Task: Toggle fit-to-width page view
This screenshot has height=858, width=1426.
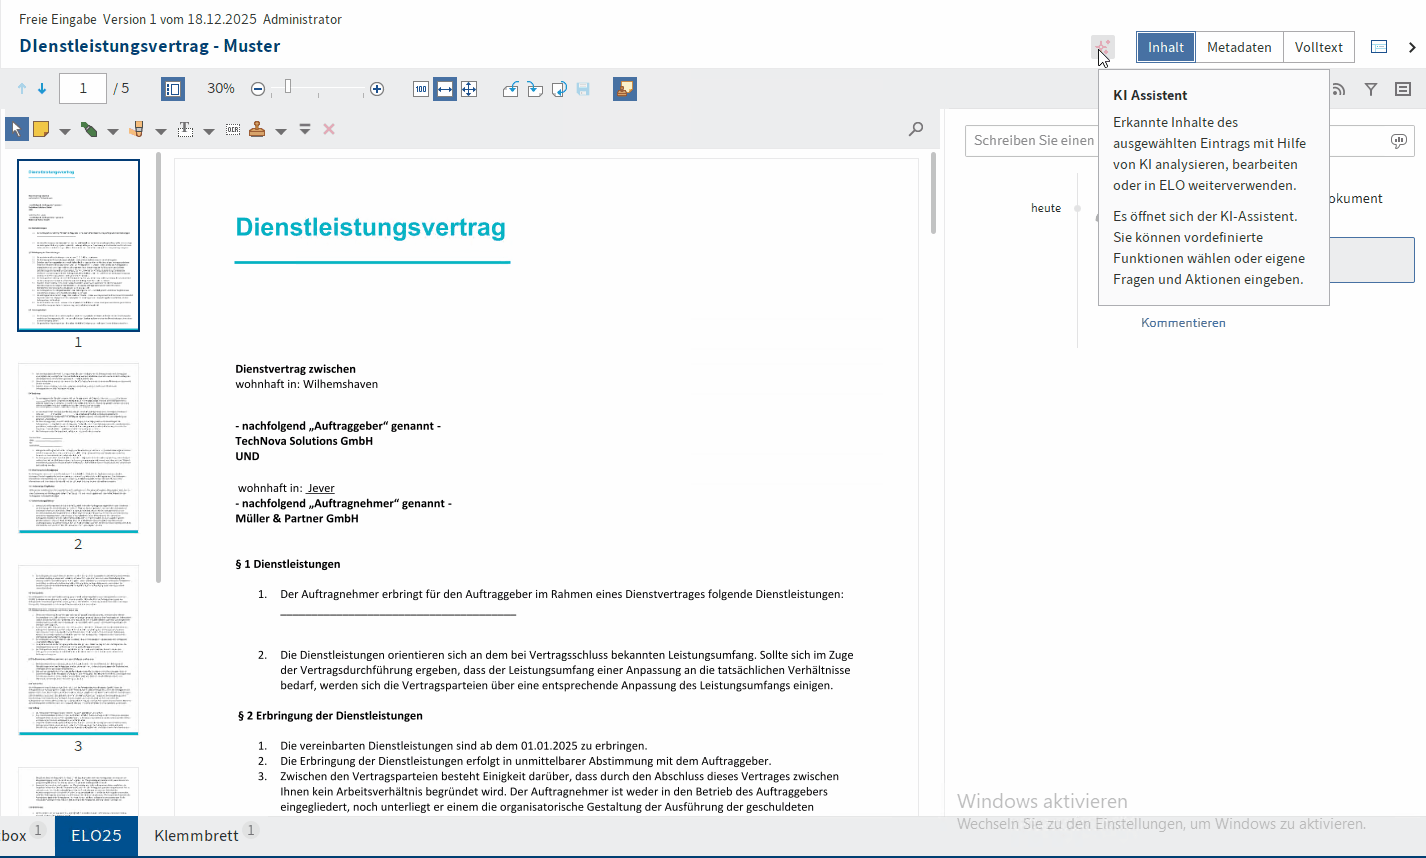Action: click(445, 89)
